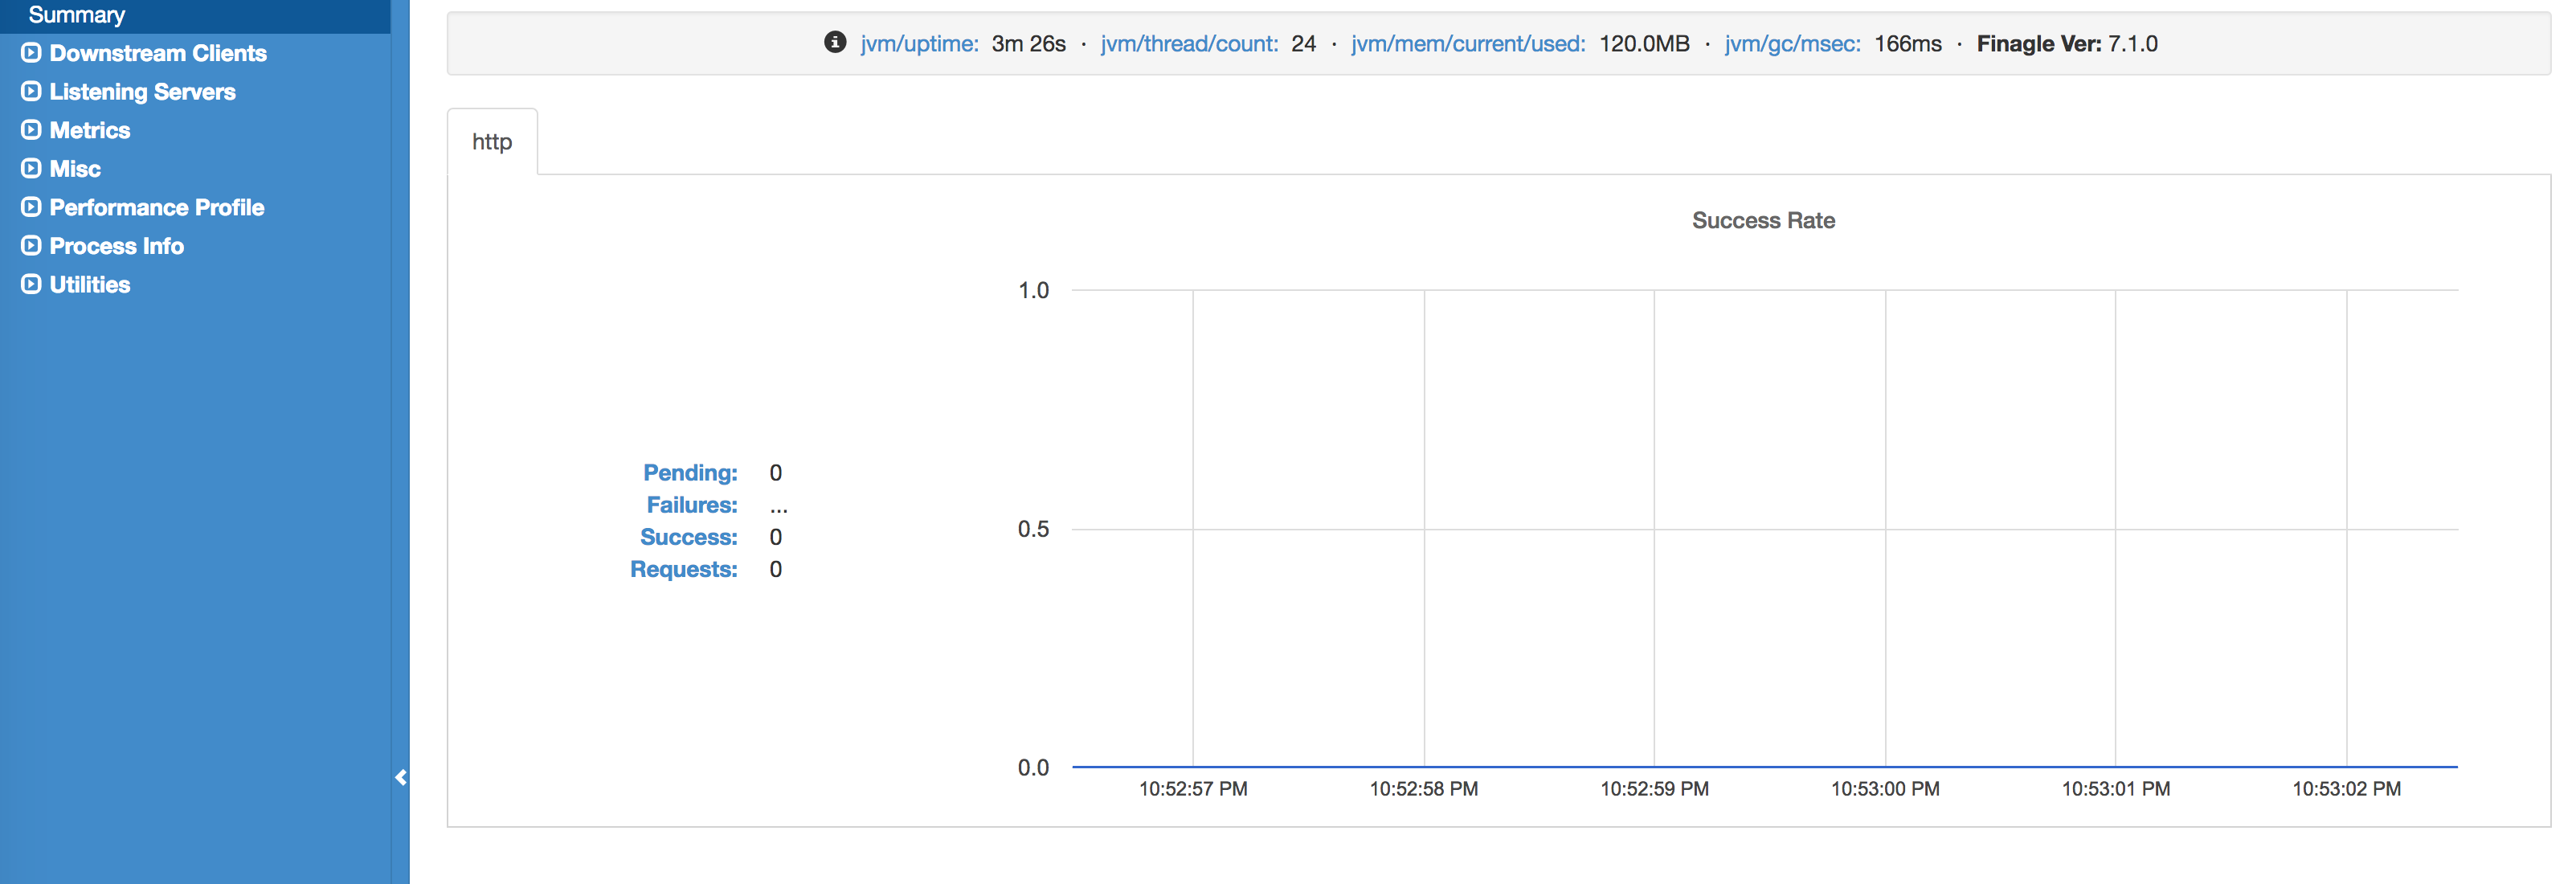This screenshot has height=884, width=2576.
Task: Open the jvm/gc/msec metric link
Action: click(x=1792, y=44)
